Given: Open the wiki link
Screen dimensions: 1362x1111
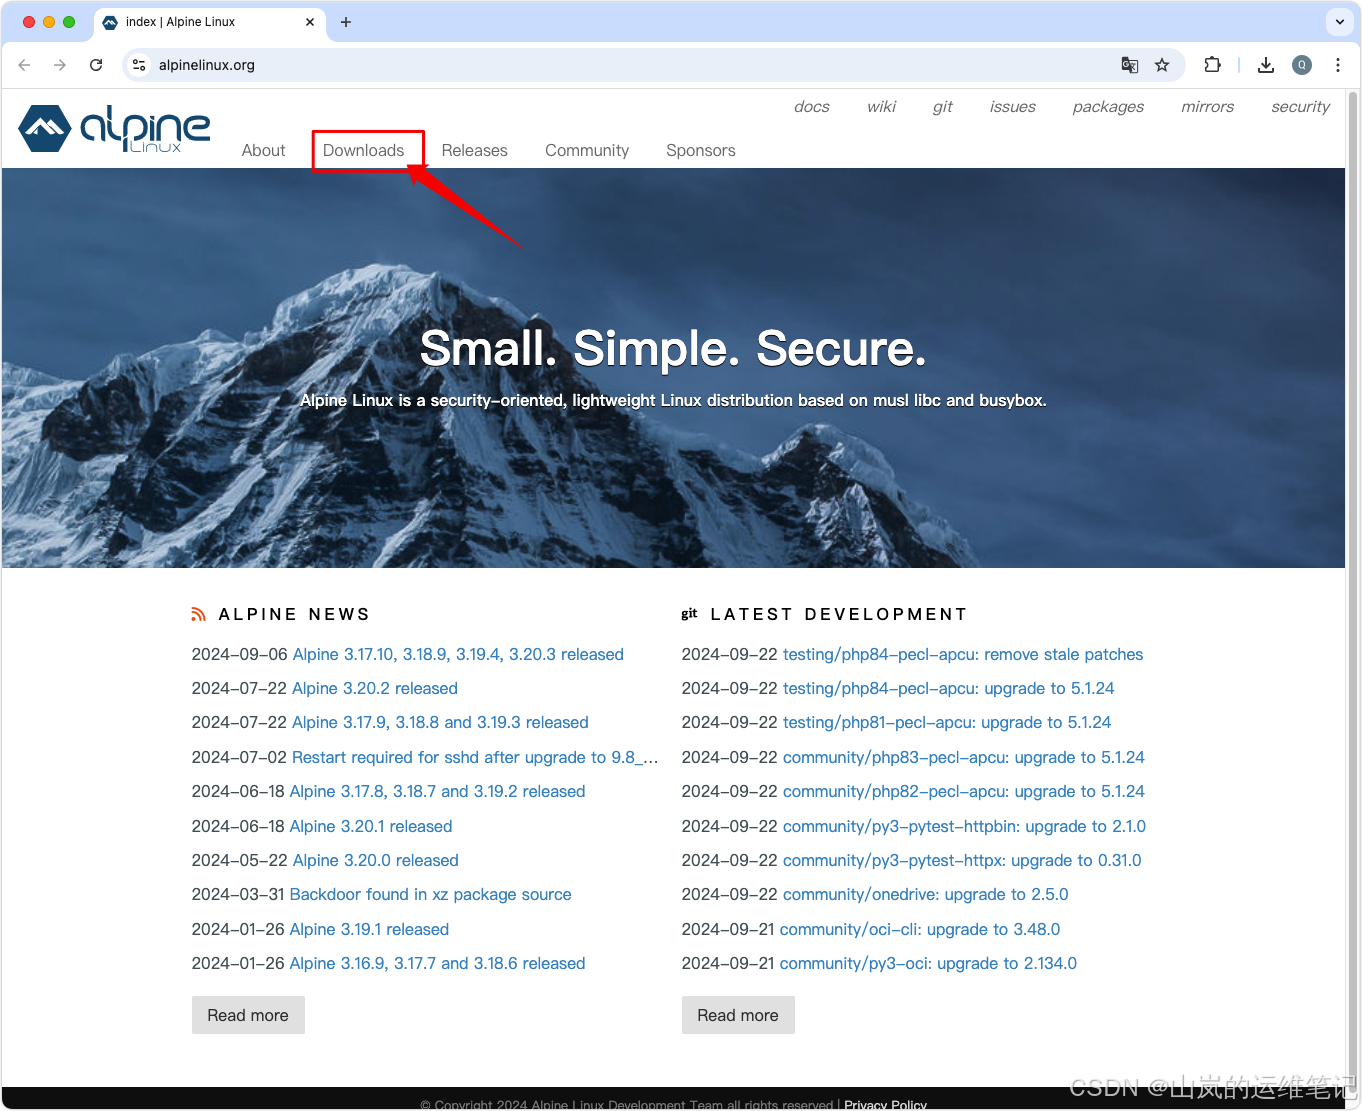Looking at the screenshot, I should 882,107.
